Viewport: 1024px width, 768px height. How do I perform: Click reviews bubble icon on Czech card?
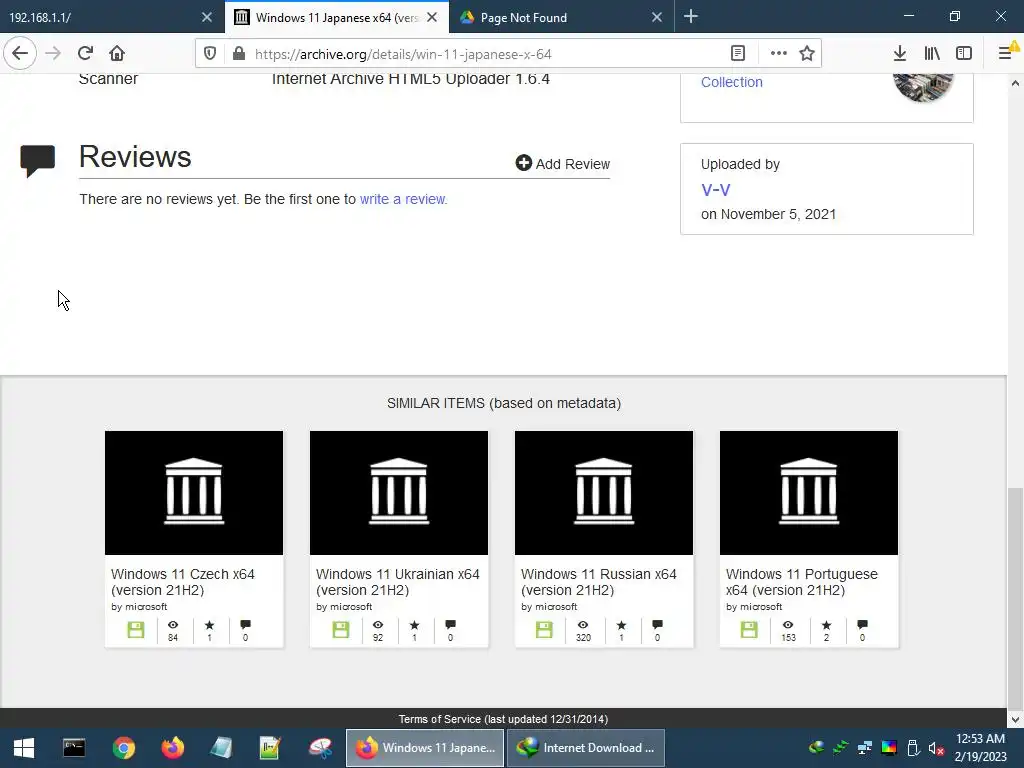tap(246, 625)
